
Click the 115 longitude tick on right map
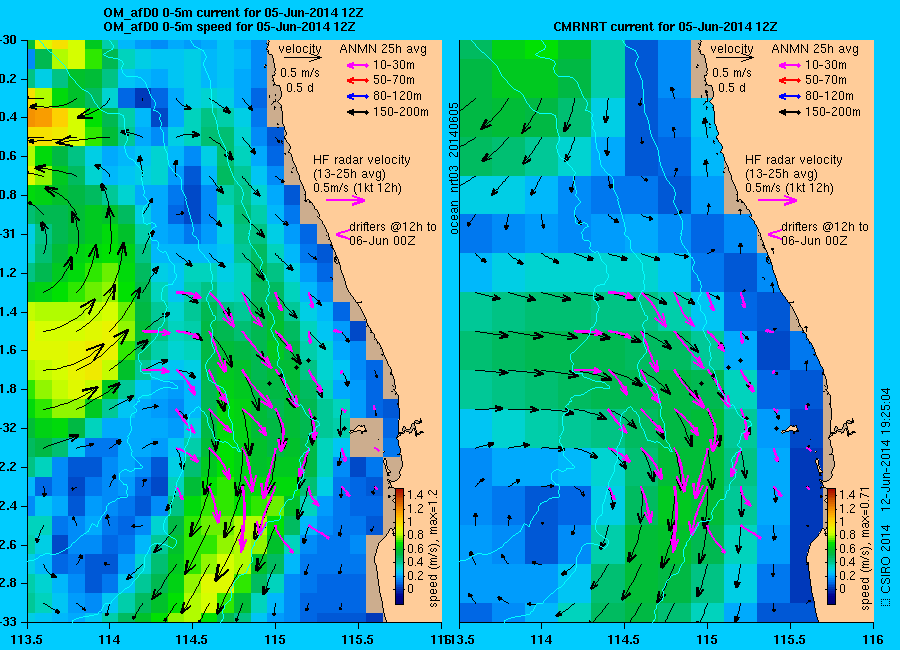(x=707, y=639)
